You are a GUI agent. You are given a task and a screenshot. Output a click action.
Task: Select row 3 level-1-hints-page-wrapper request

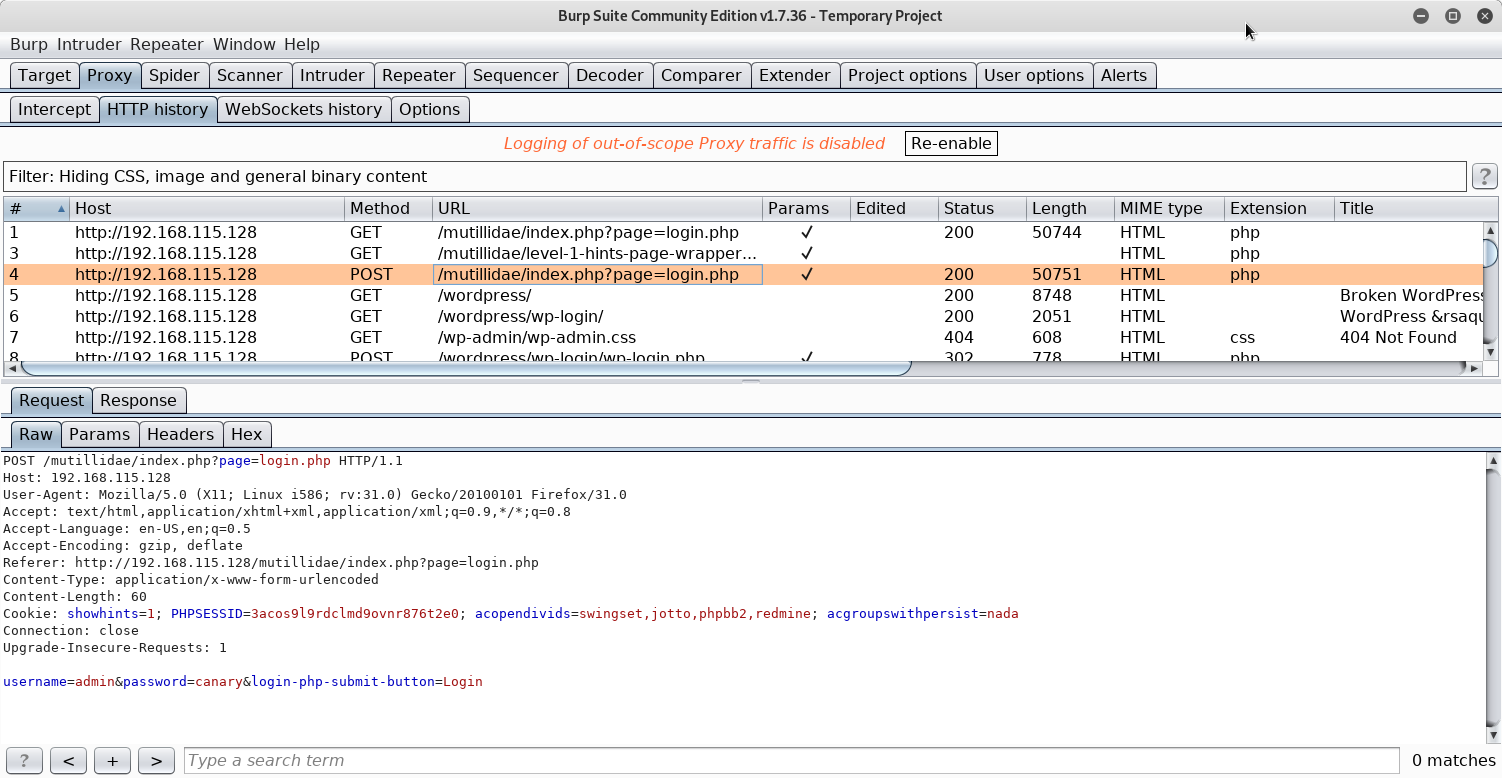coord(743,254)
